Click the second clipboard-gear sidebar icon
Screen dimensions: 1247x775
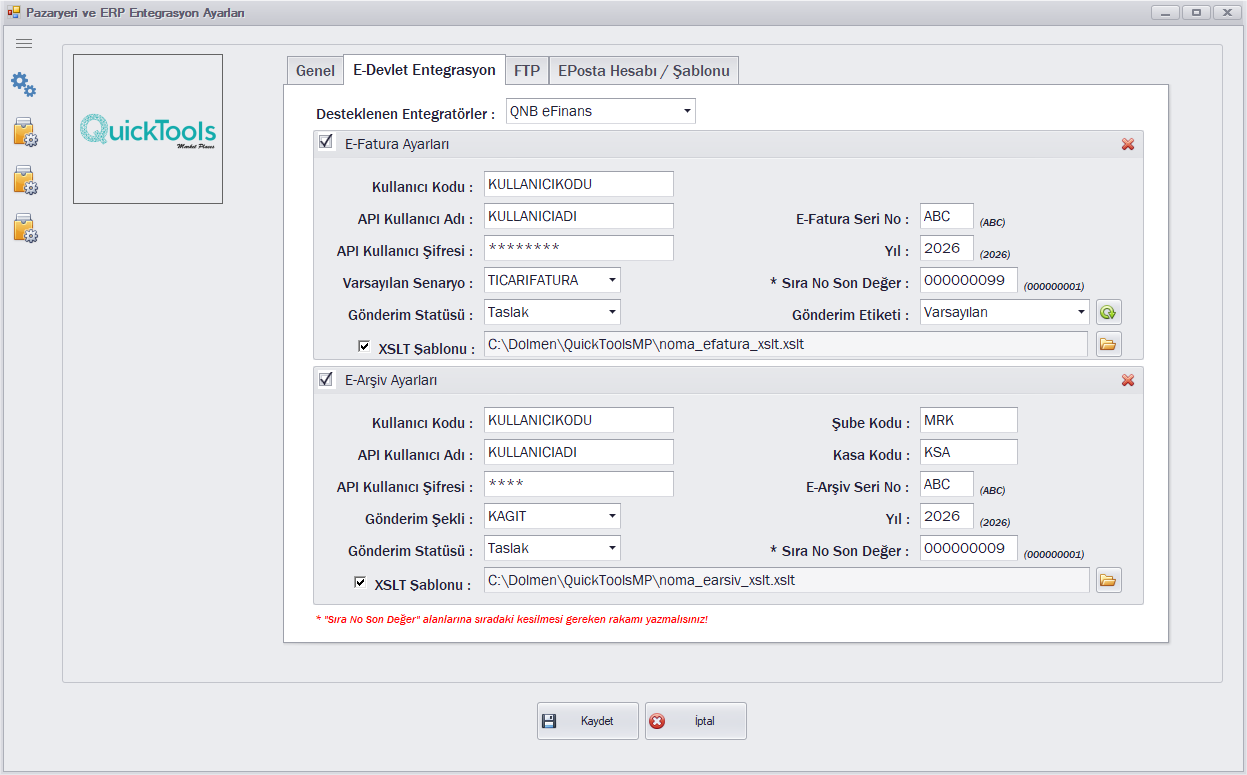25,180
